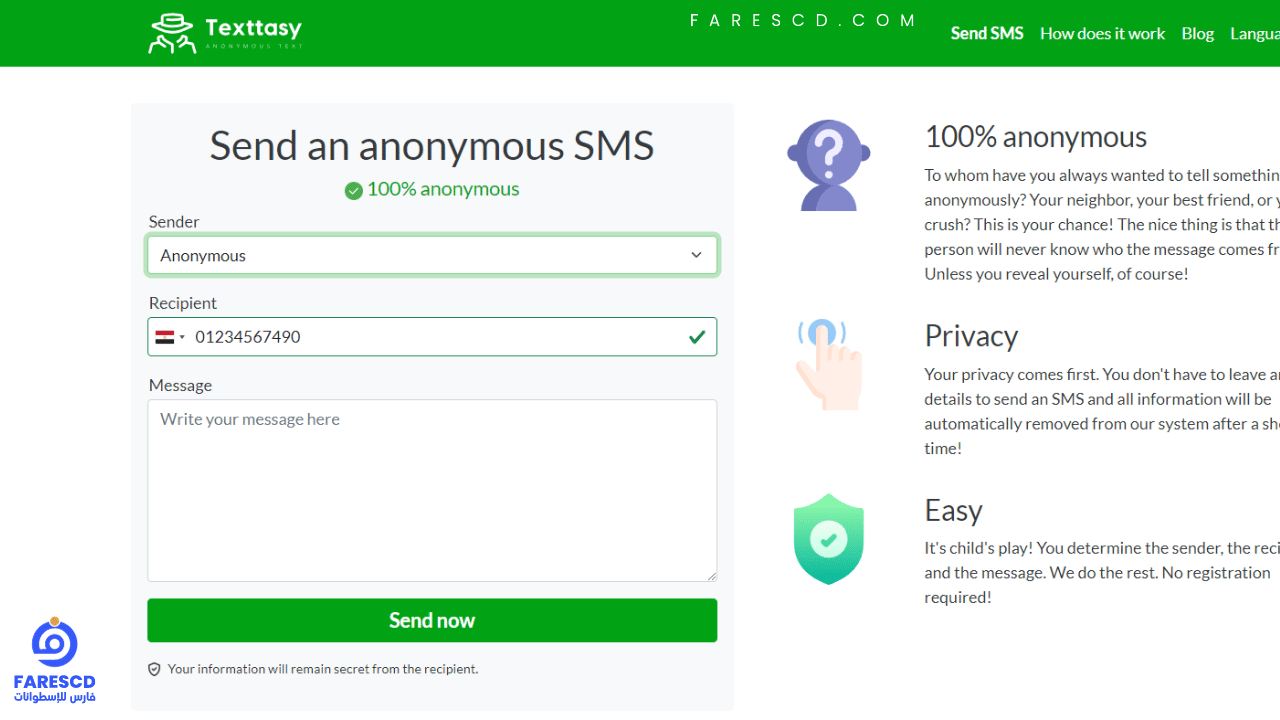Screen dimensions: 1280x720
Task: Open the How does it work page
Action: pos(1102,33)
